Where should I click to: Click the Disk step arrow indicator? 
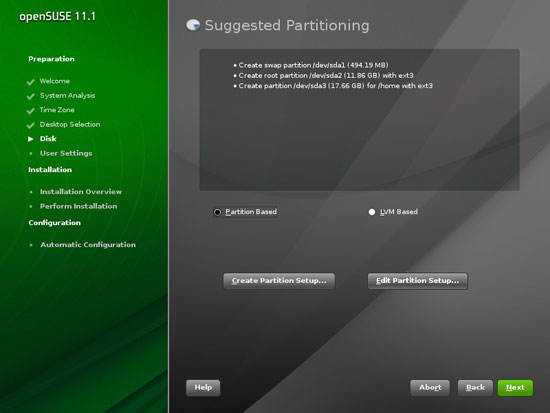pyautogui.click(x=31, y=139)
